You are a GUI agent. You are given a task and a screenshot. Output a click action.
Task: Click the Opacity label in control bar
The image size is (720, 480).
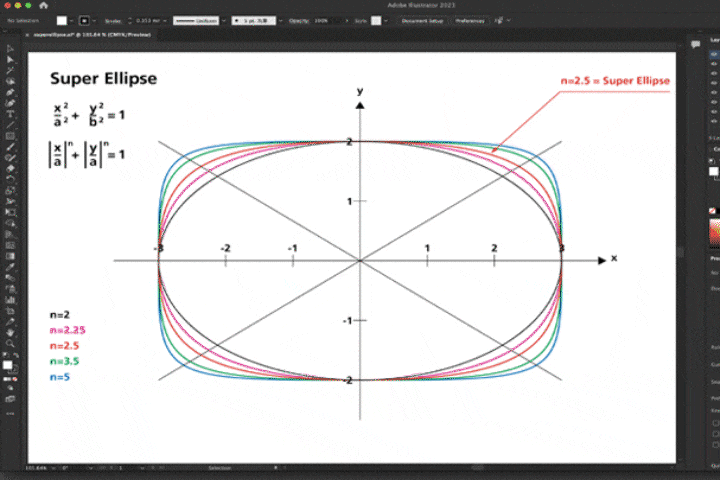tap(298, 21)
